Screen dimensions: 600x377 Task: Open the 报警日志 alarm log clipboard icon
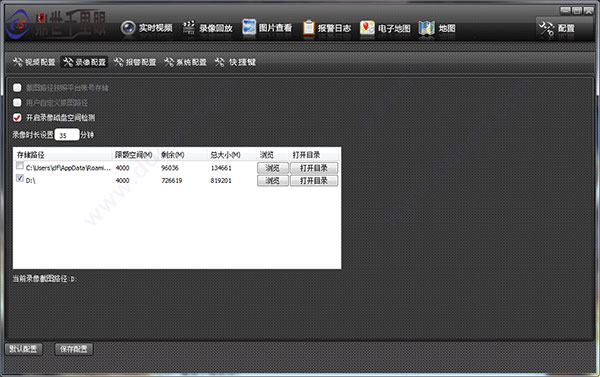point(308,28)
